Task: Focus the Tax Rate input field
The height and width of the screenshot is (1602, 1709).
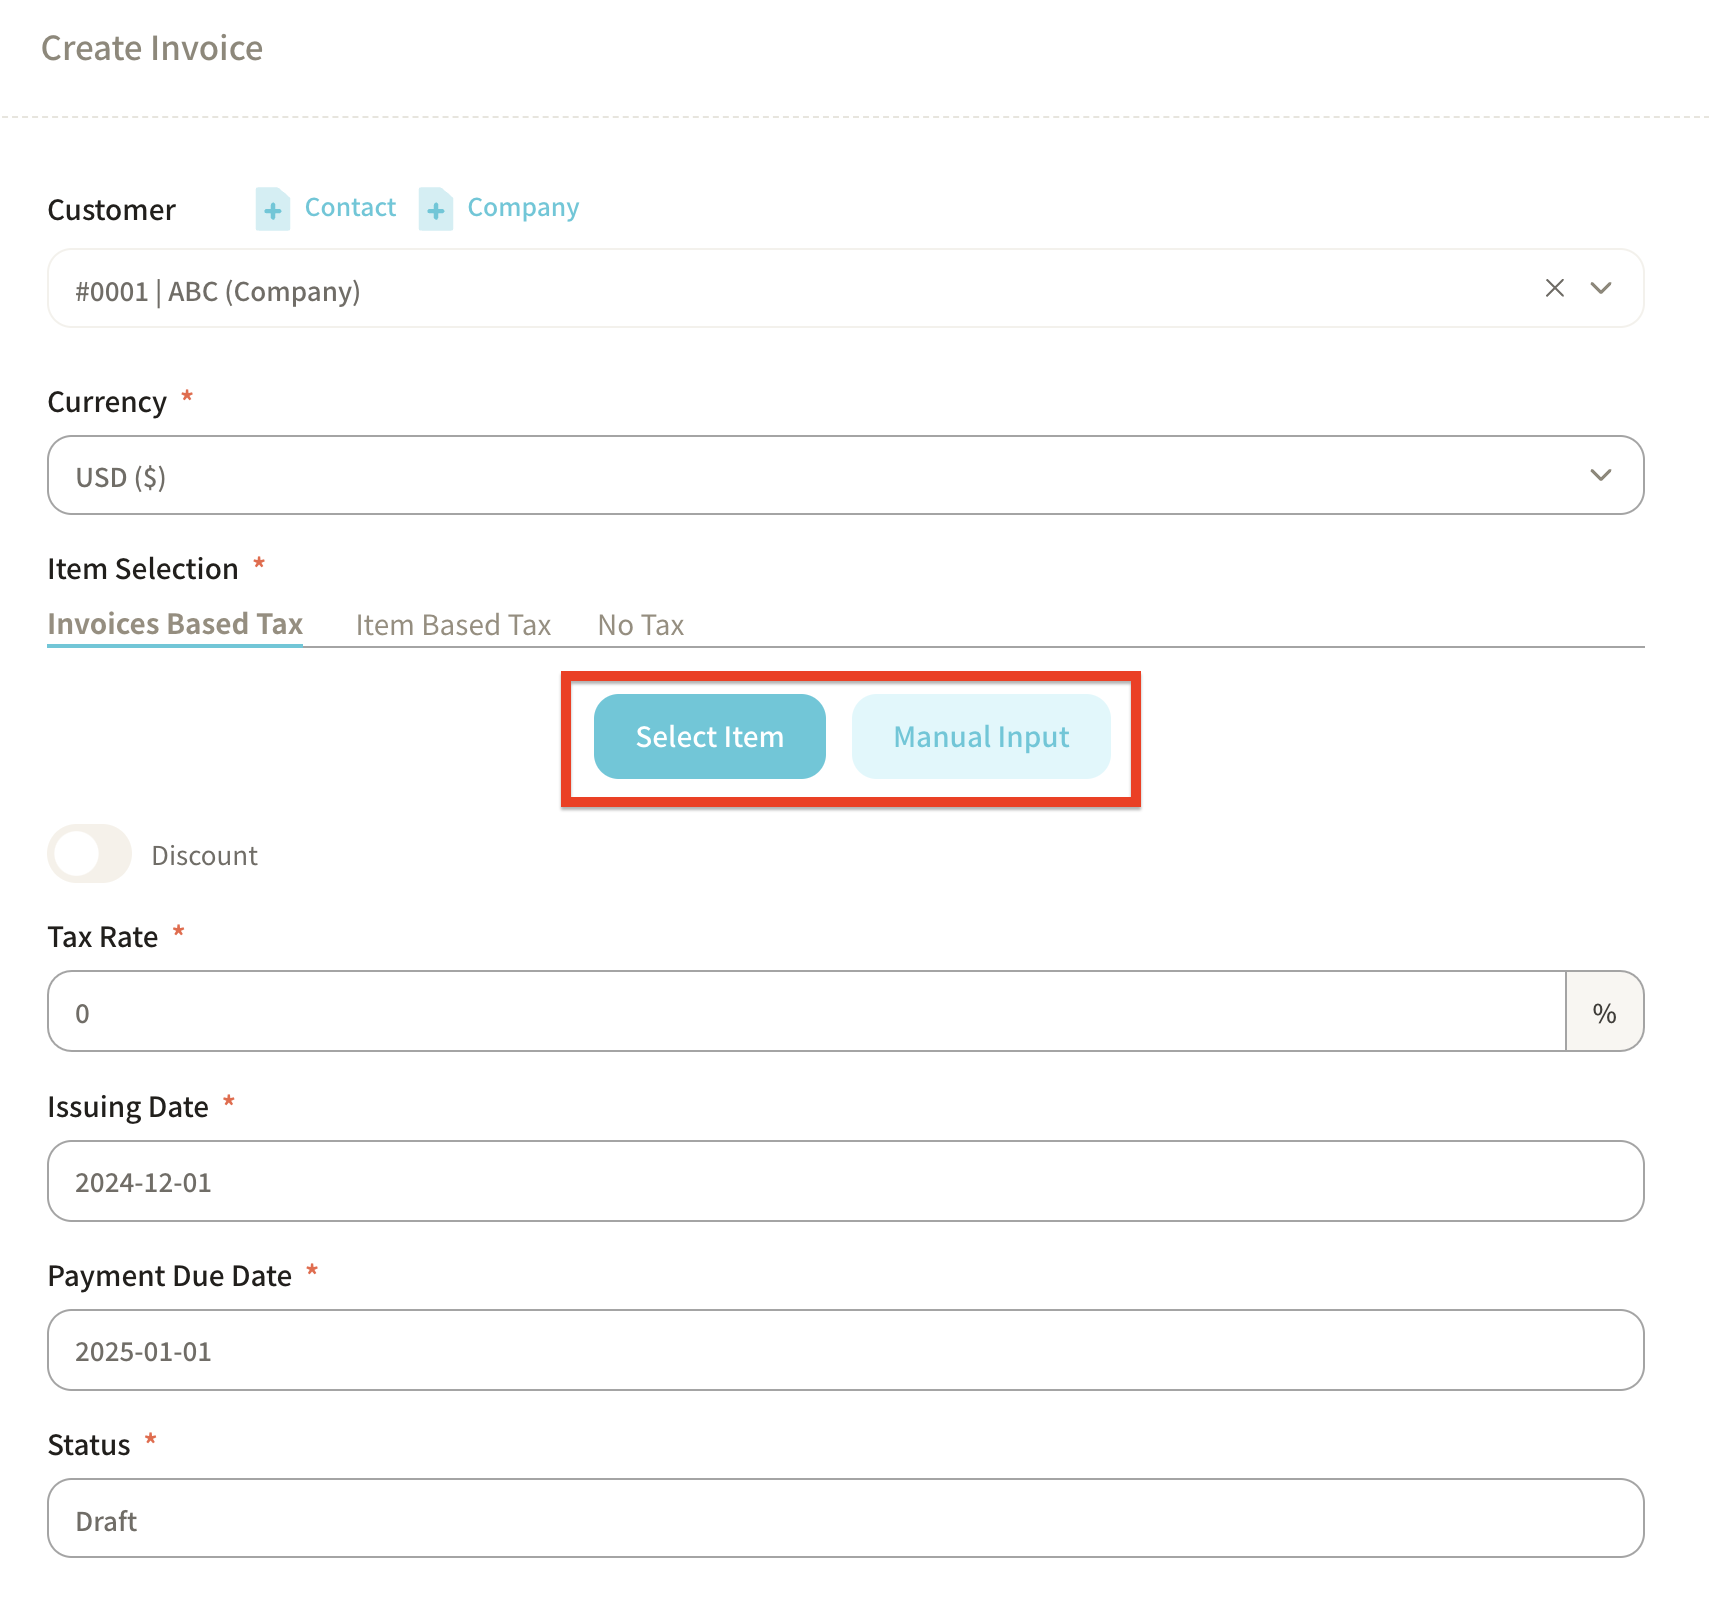Action: [805, 1012]
